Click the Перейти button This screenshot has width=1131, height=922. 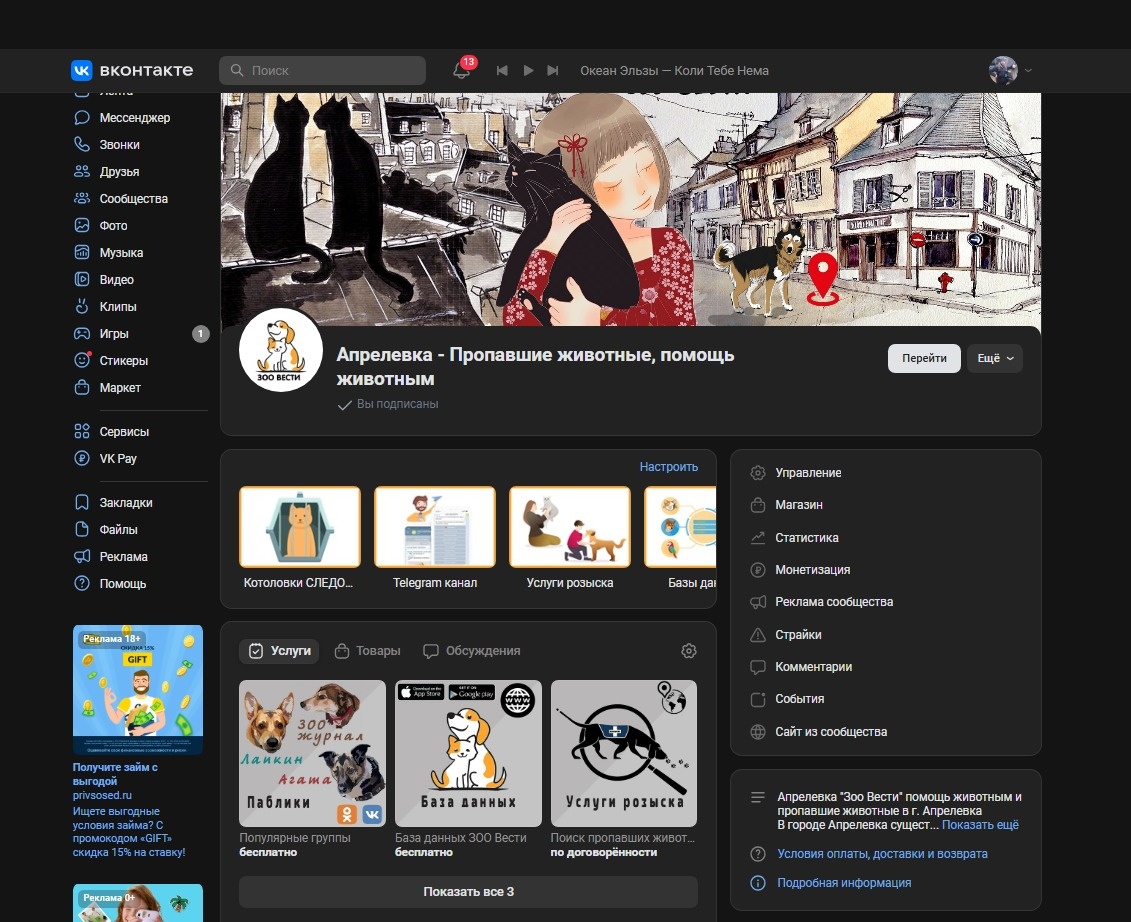[x=924, y=359]
